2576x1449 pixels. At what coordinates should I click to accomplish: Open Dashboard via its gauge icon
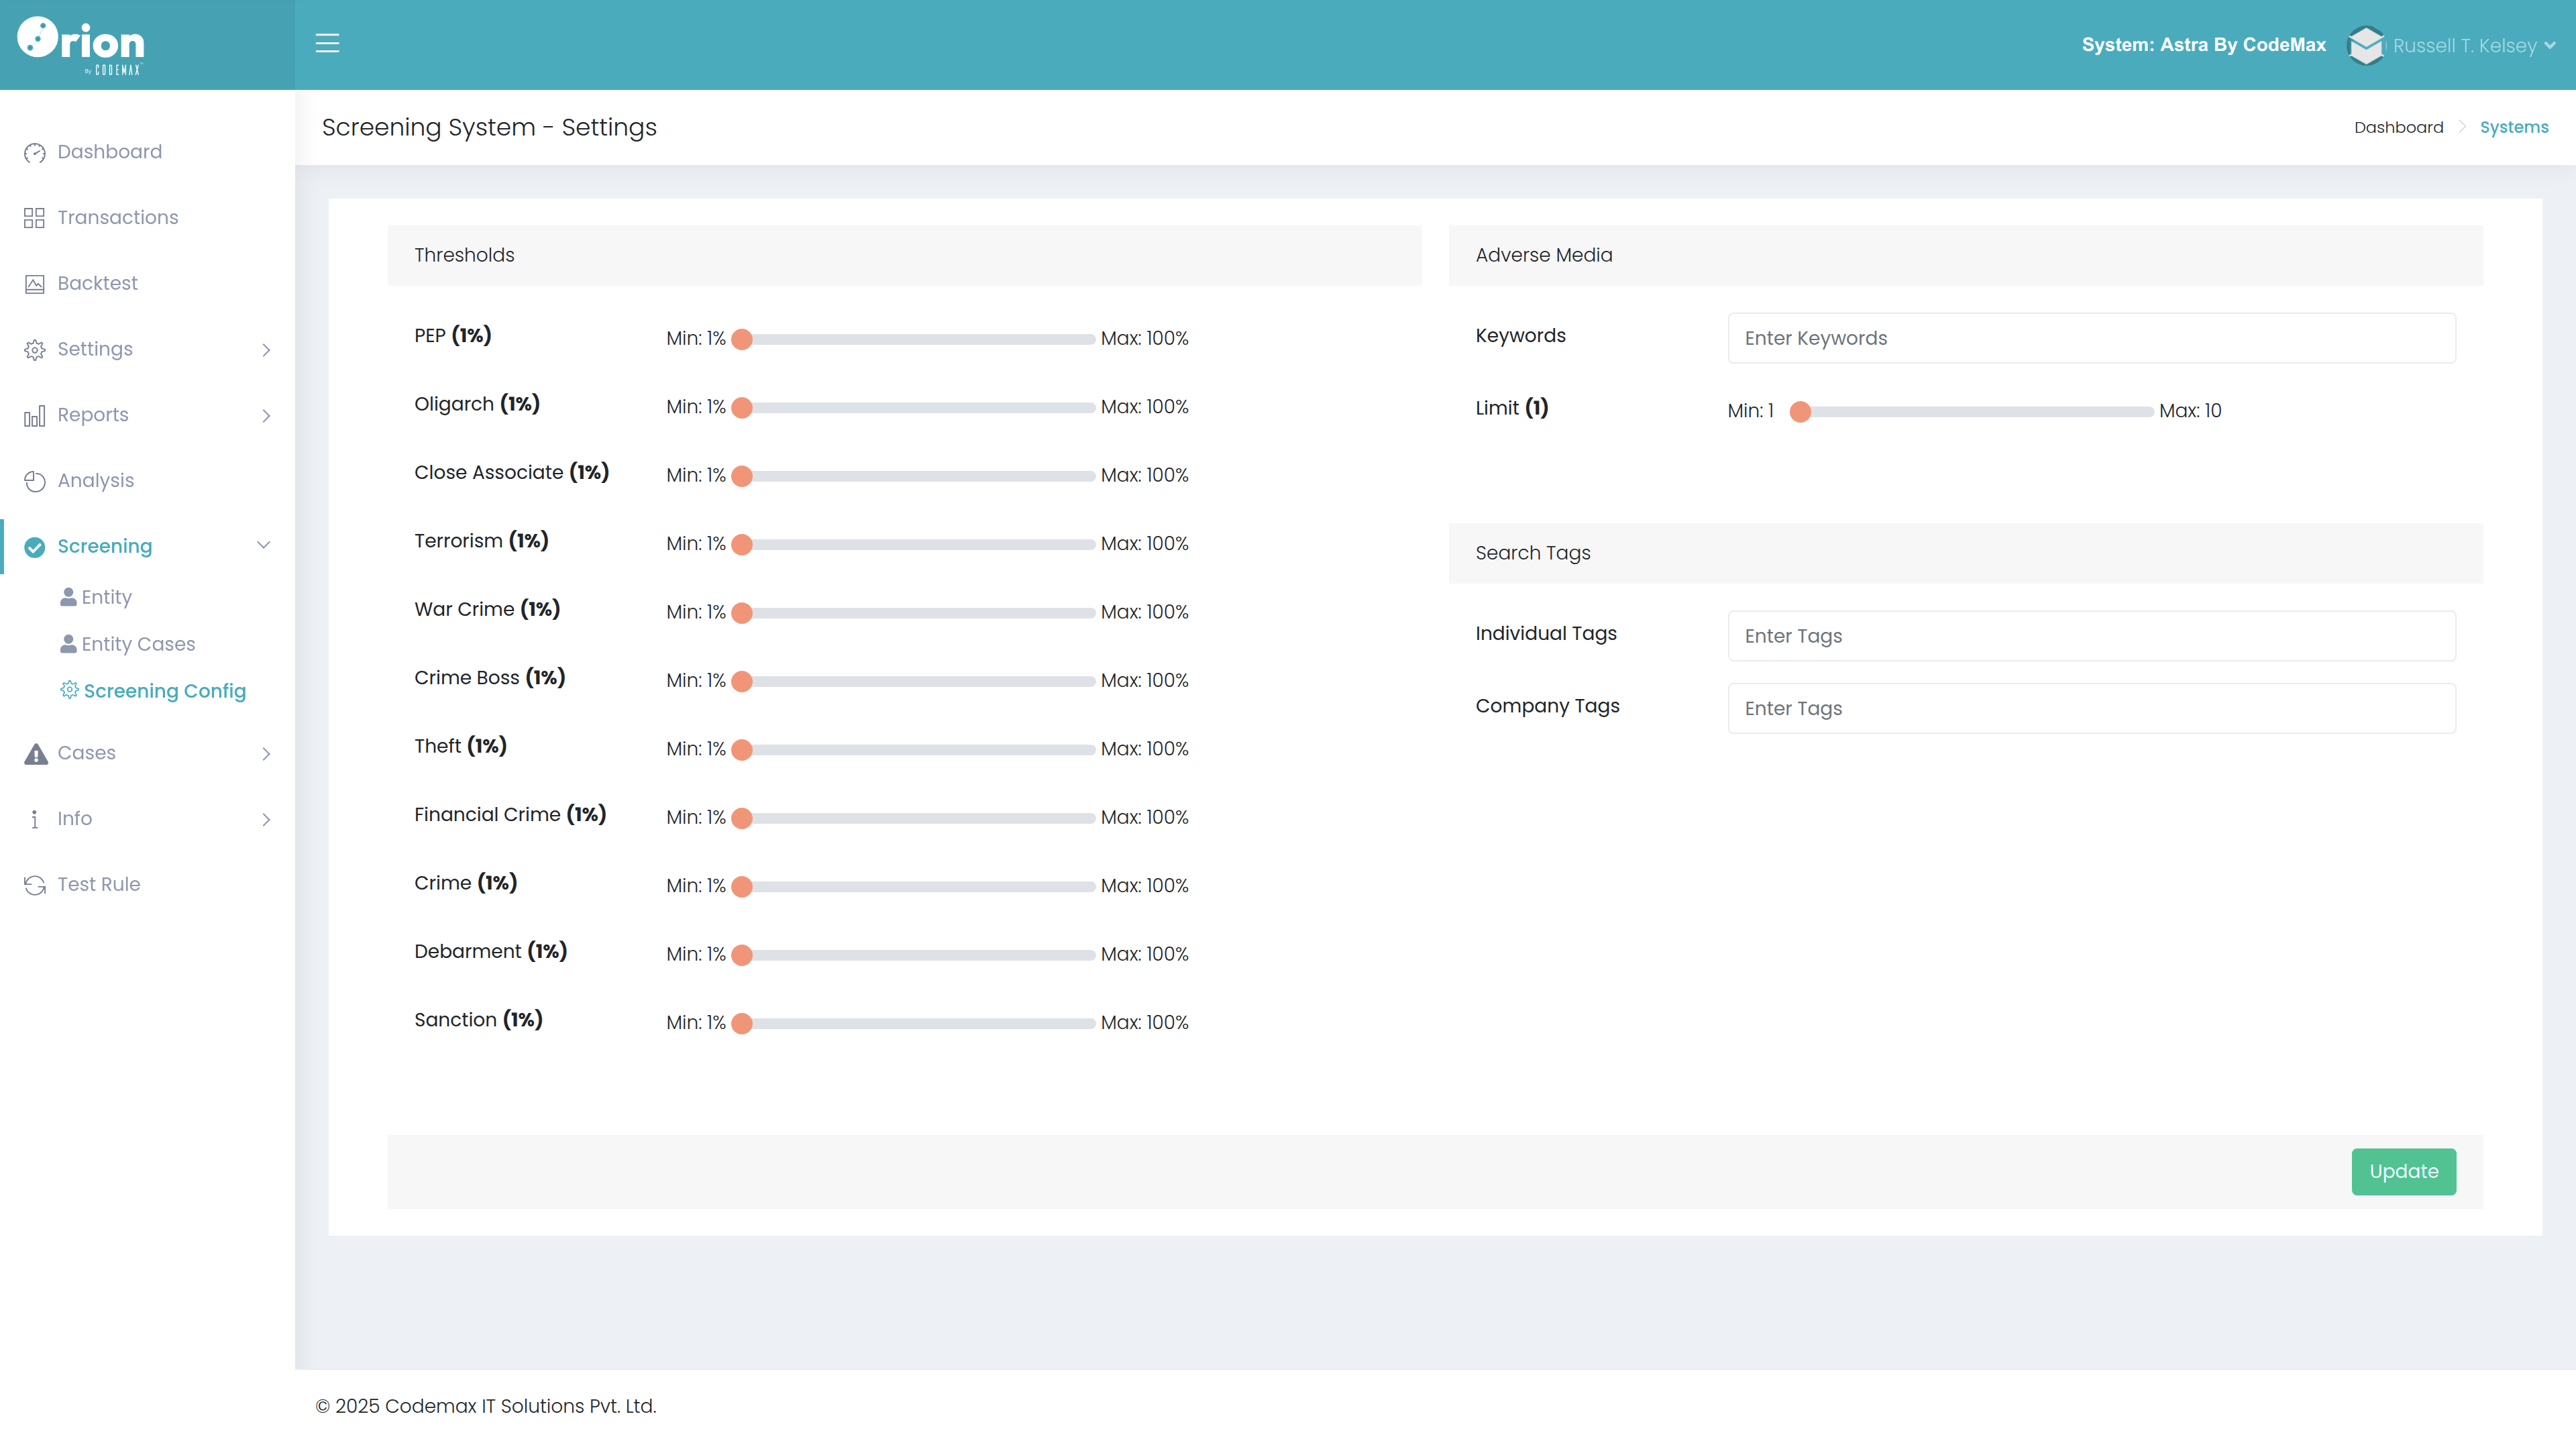(x=35, y=153)
